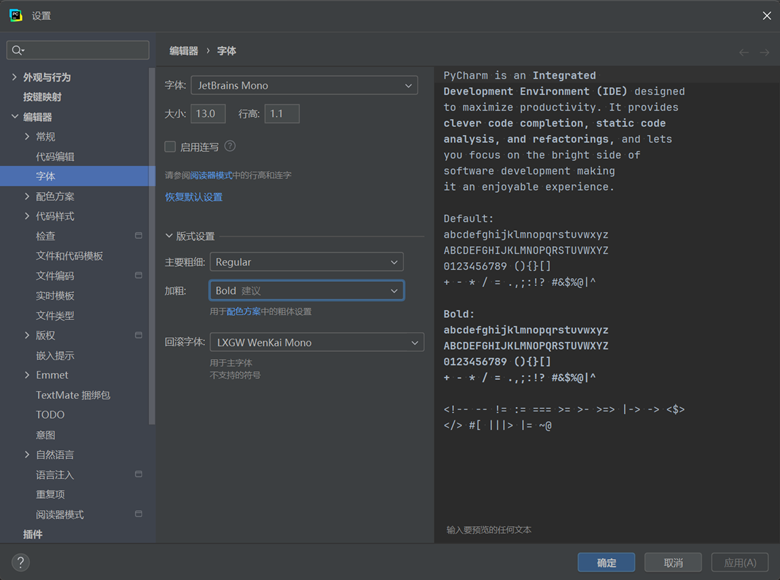The width and height of the screenshot is (780, 580).
Task: Click the PyCharm logo in the title bar
Action: [16, 15]
